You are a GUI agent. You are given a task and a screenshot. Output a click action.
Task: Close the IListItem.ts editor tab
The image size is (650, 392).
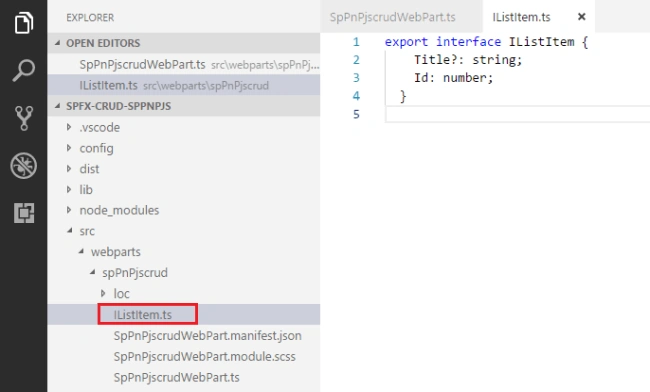pos(582,17)
